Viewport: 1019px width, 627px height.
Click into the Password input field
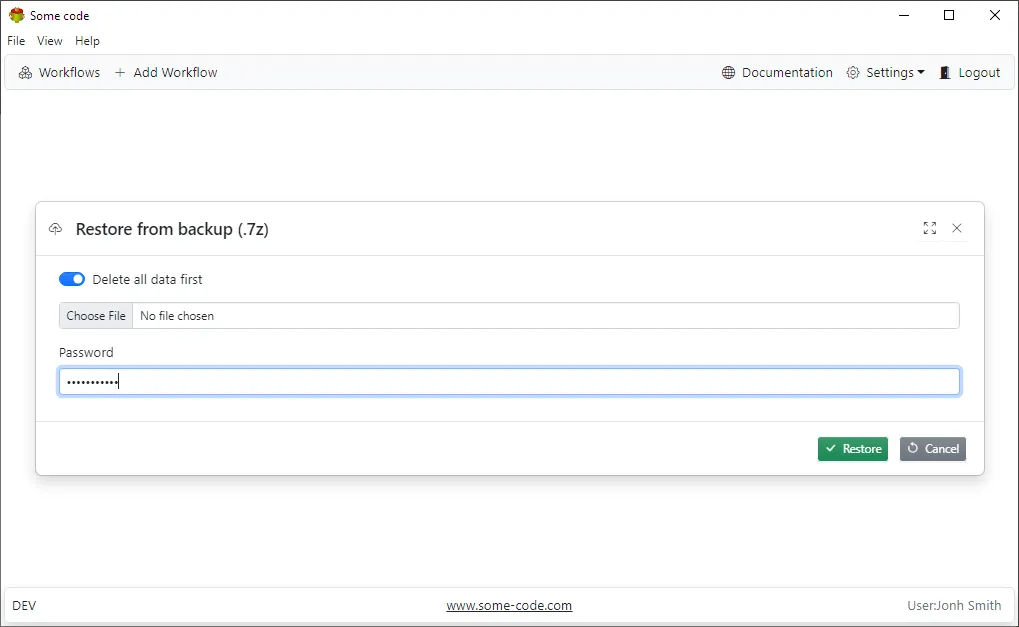[x=509, y=382]
